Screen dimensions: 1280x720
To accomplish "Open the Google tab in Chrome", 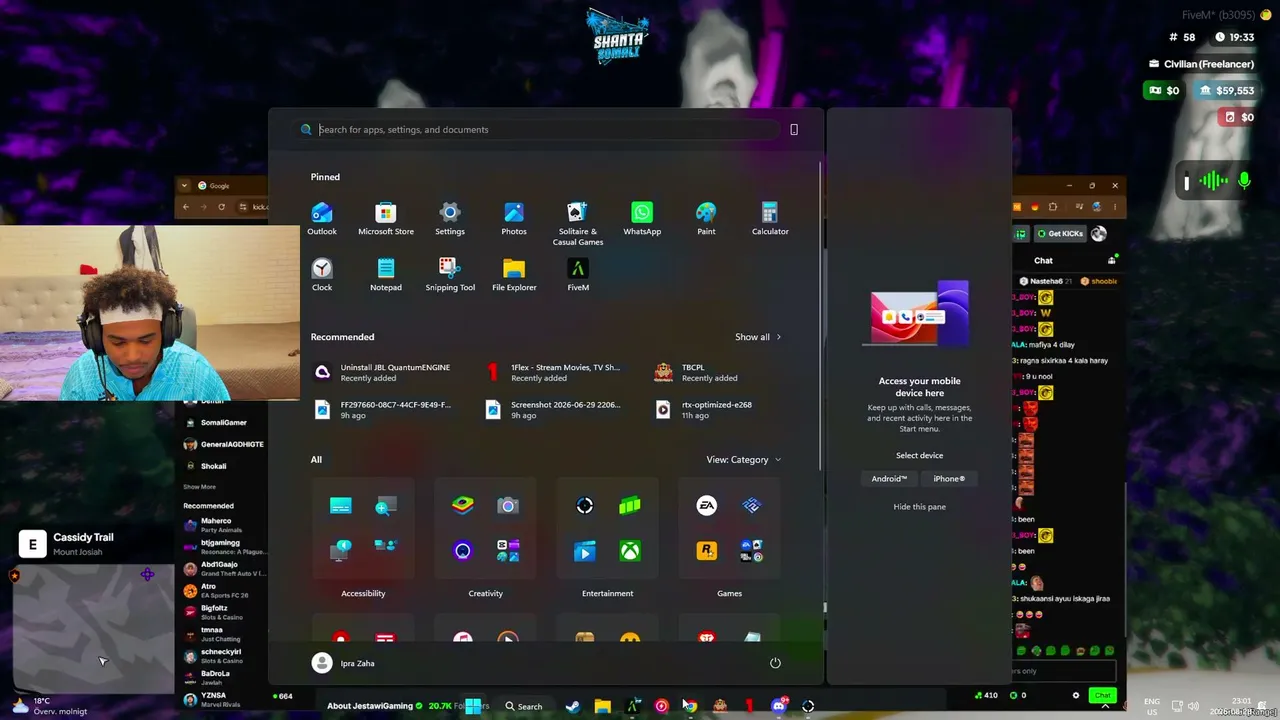I will click(220, 185).
